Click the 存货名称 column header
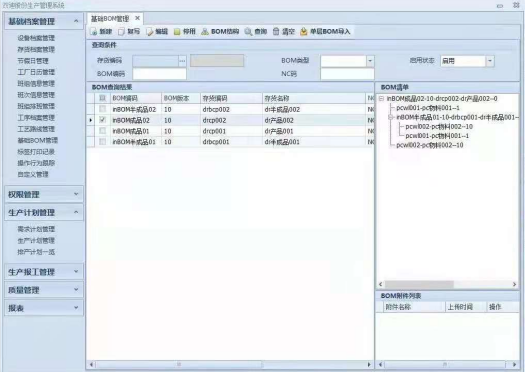 [313, 98]
